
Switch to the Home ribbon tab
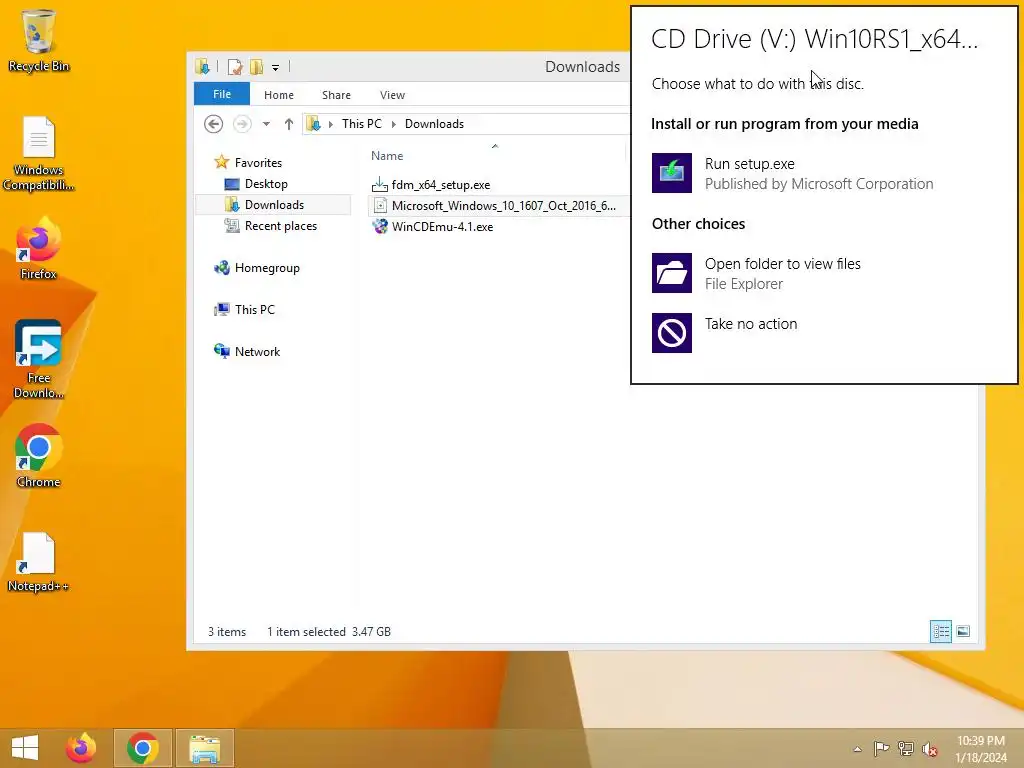(x=279, y=95)
